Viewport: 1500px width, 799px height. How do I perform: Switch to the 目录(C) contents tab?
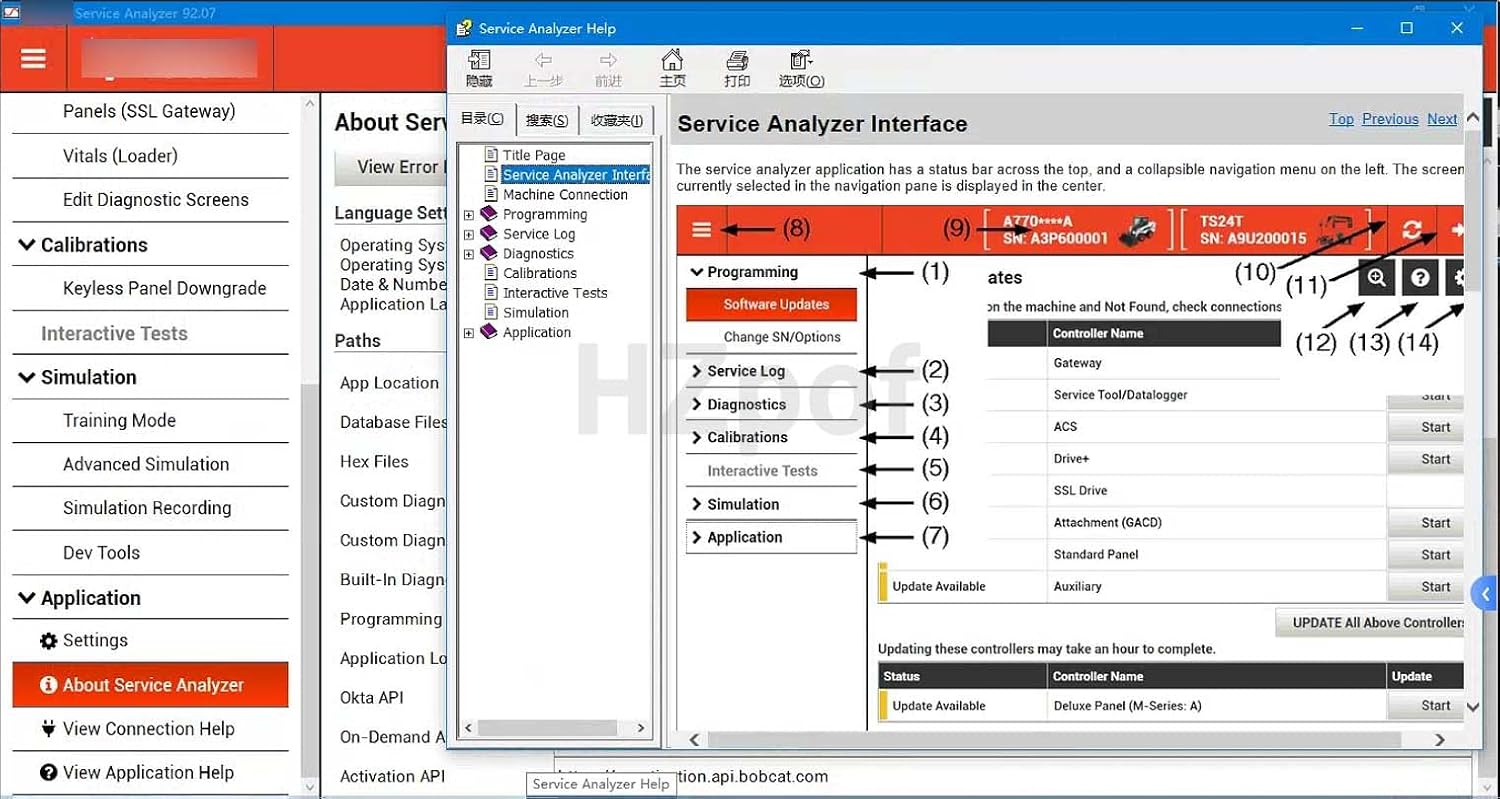click(x=482, y=119)
